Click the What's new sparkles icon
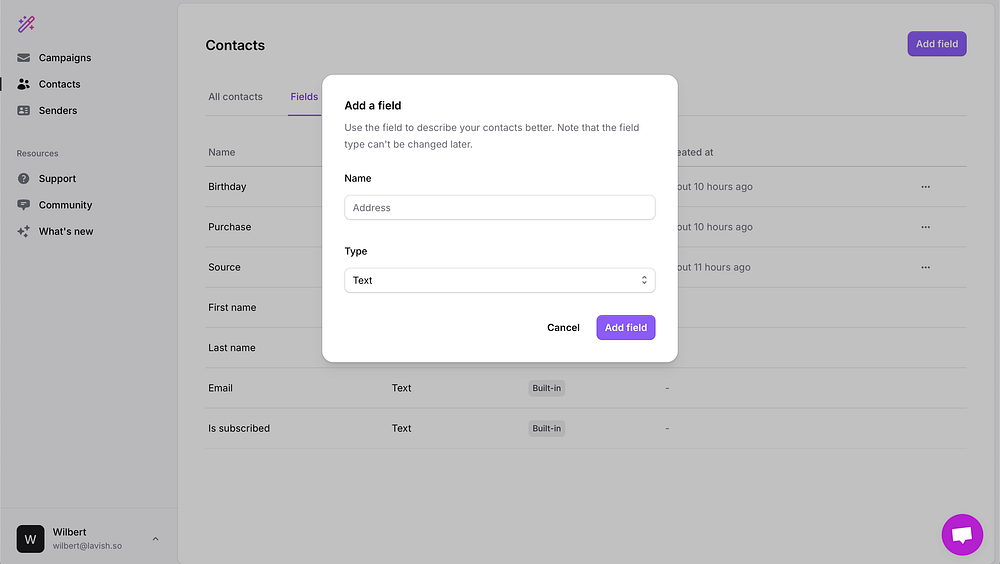The image size is (1000, 564). click(24, 231)
